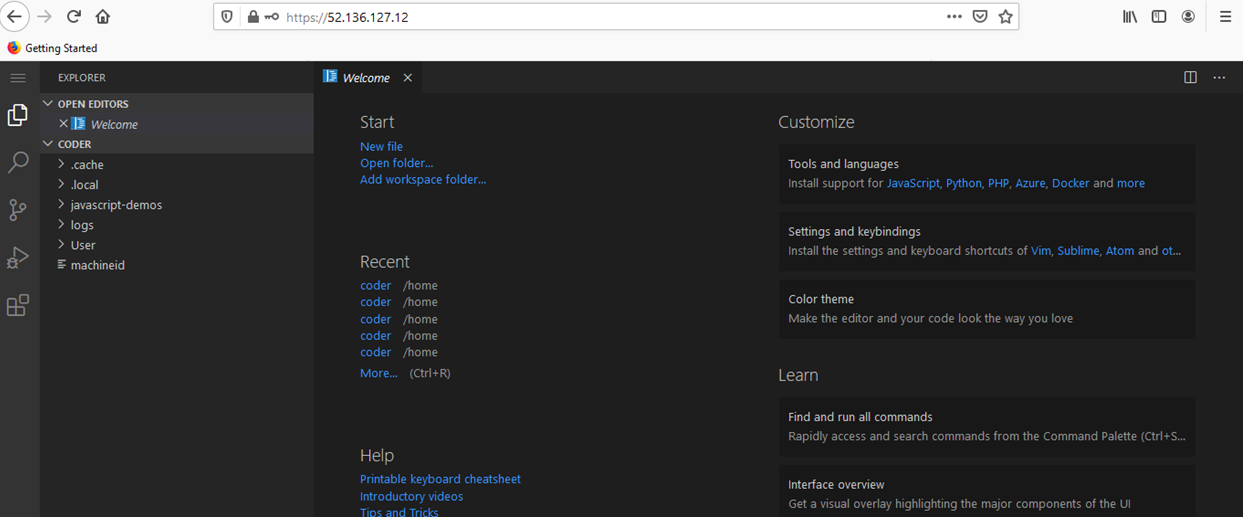The height and width of the screenshot is (517, 1244).
Task: Go to Firefox home page
Action: (x=103, y=16)
